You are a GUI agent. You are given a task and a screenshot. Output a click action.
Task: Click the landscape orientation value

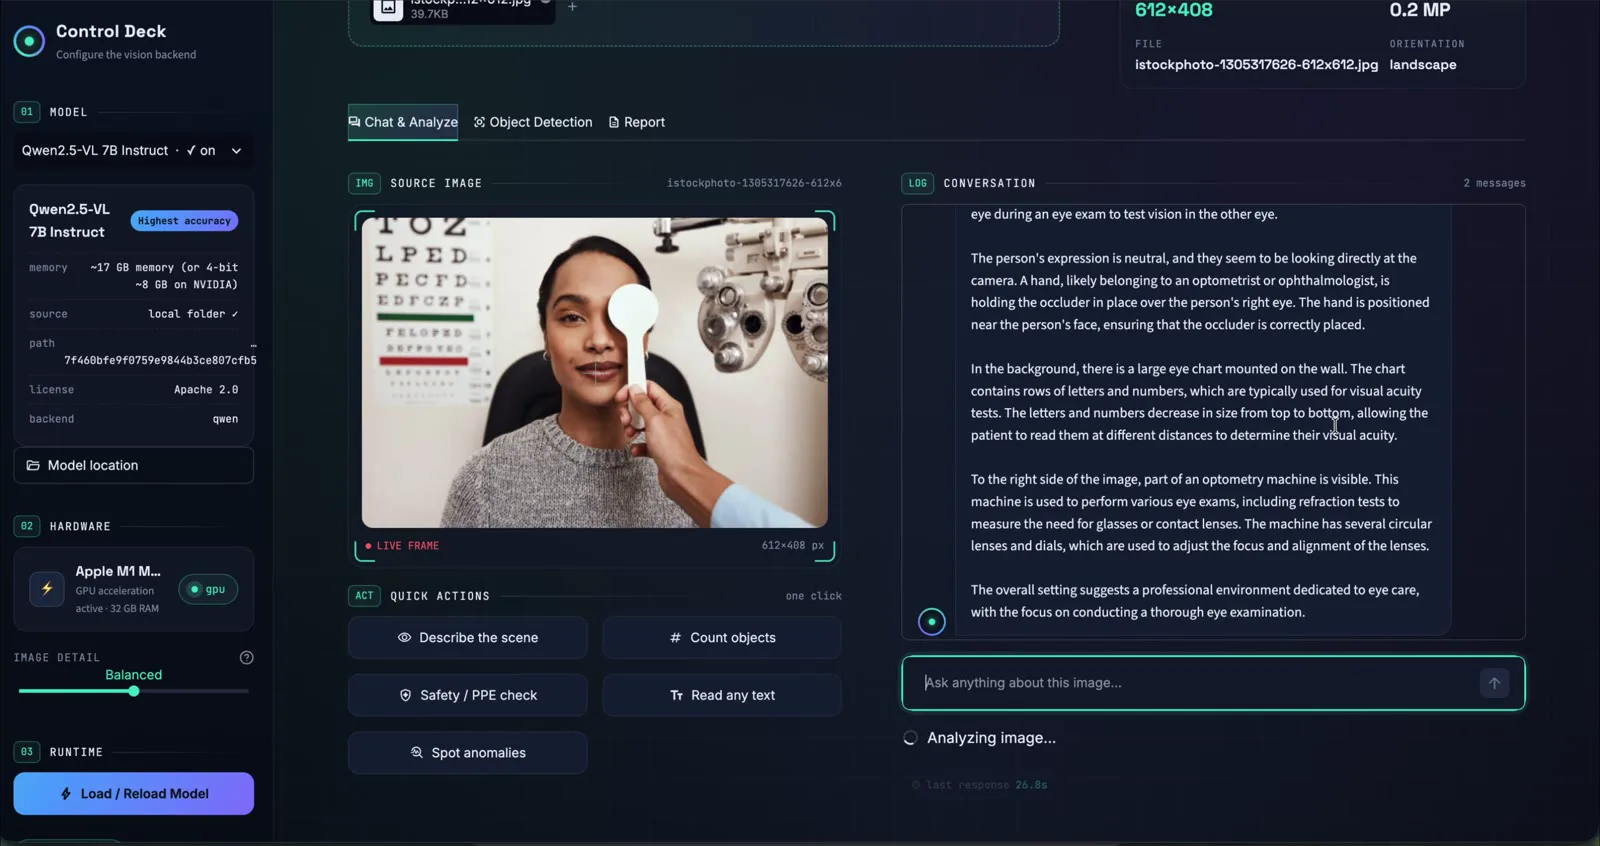(1423, 65)
